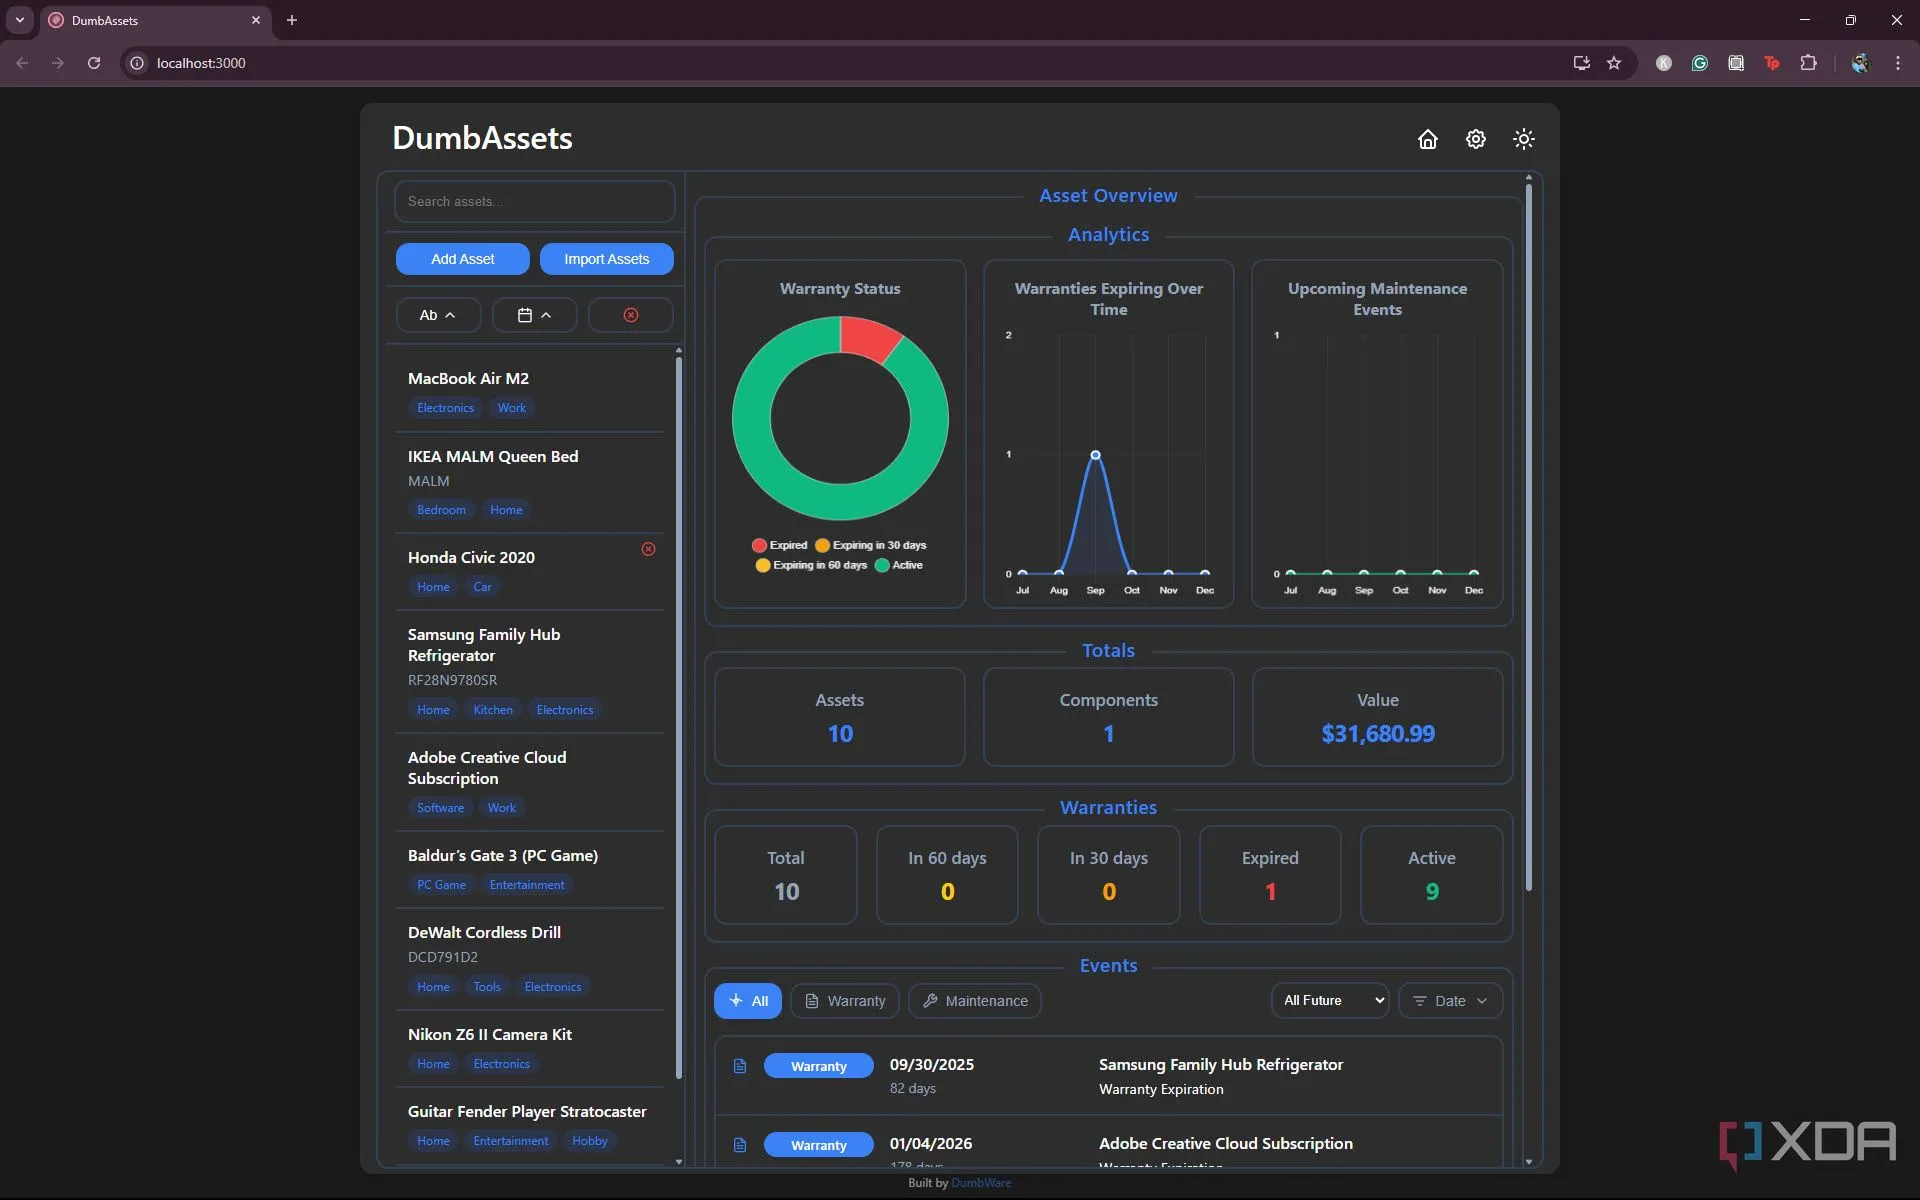This screenshot has height=1200, width=1920.
Task: Toggle light/dark theme sun icon
Action: coord(1523,139)
